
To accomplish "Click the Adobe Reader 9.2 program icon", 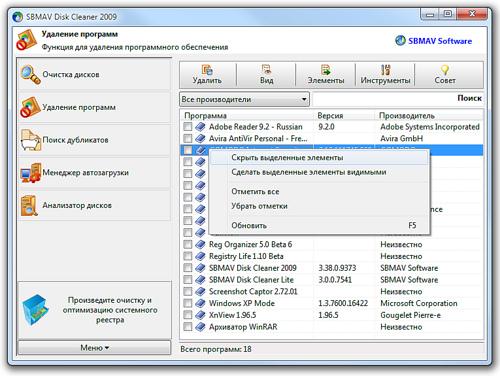I will pos(200,127).
